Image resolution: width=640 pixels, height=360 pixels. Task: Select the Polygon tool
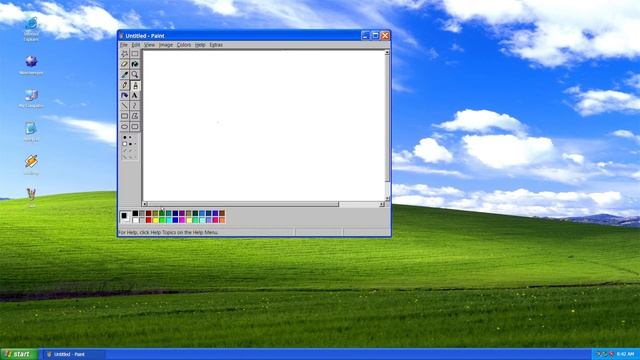(135, 116)
